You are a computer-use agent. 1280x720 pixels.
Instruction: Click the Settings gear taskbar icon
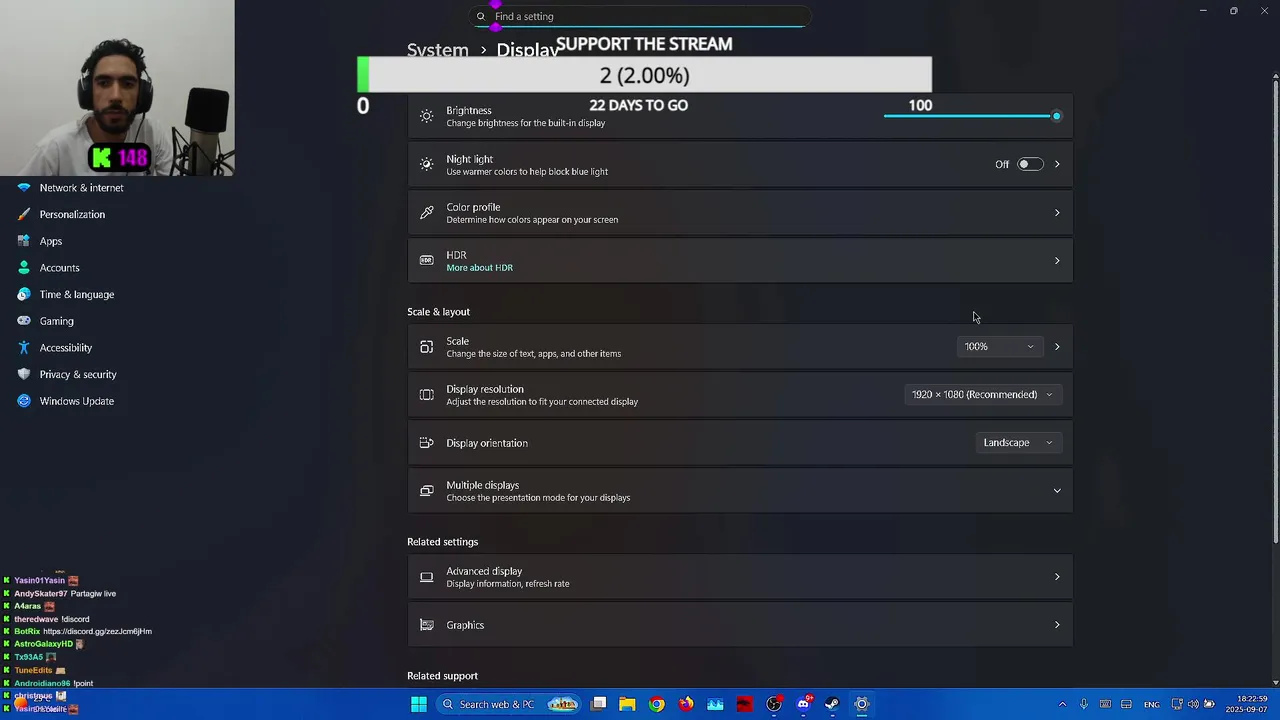tap(862, 704)
